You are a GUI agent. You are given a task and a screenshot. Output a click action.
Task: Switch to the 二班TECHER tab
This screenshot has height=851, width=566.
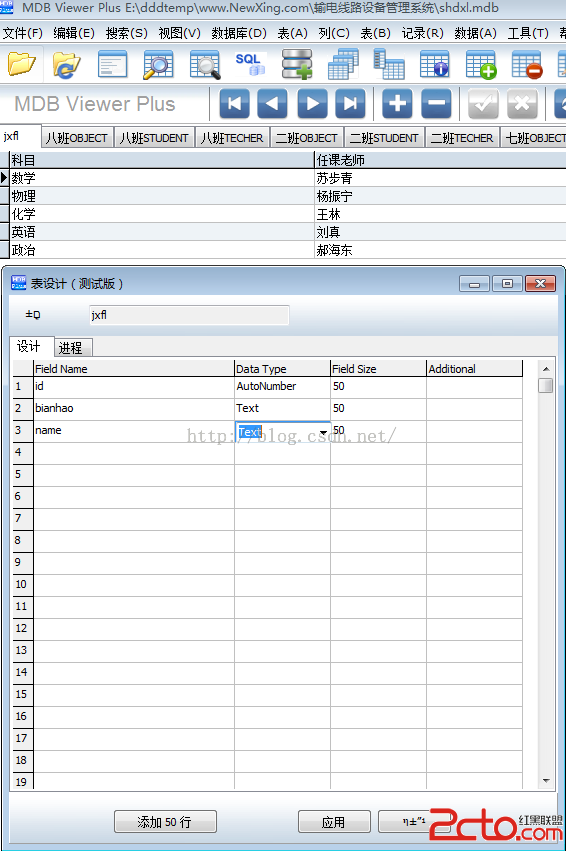tap(462, 138)
